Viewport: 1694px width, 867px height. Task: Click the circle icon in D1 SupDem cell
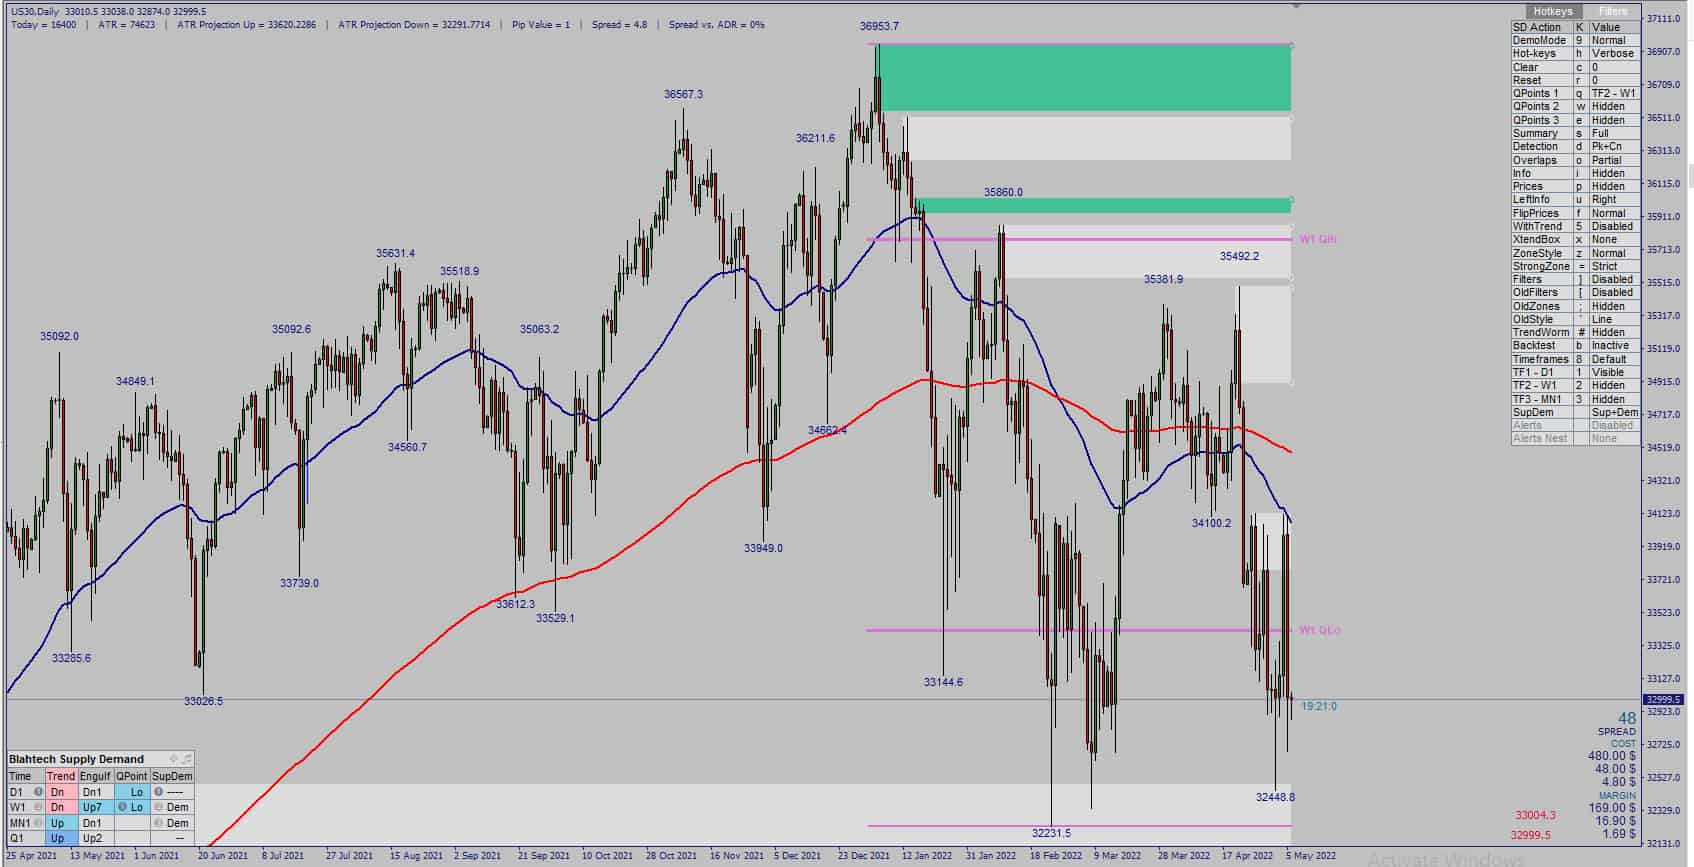[x=158, y=792]
